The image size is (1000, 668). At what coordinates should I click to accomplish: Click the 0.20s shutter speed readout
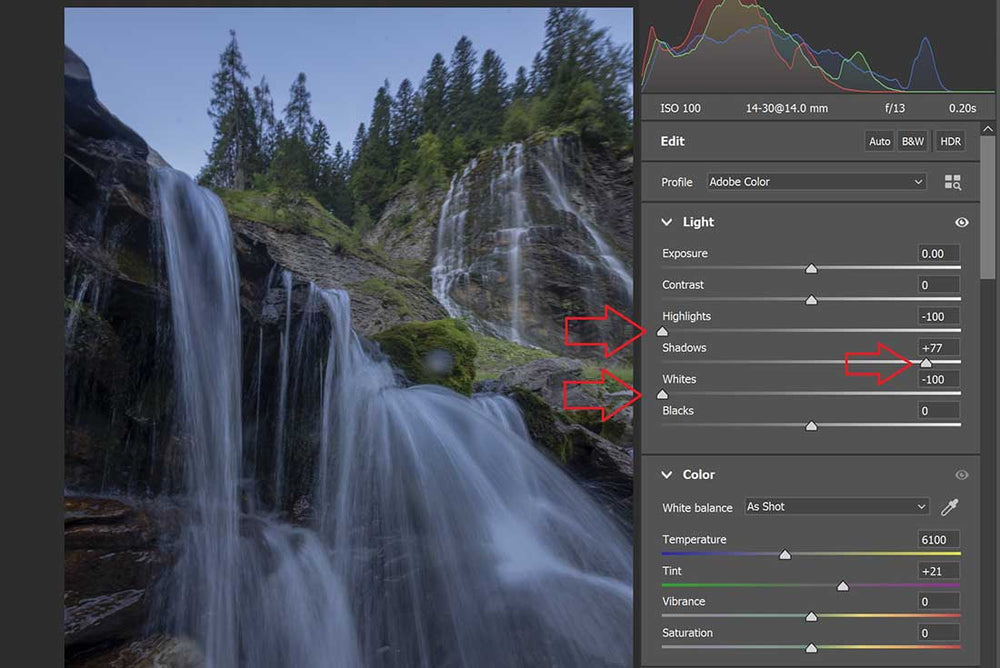point(962,108)
